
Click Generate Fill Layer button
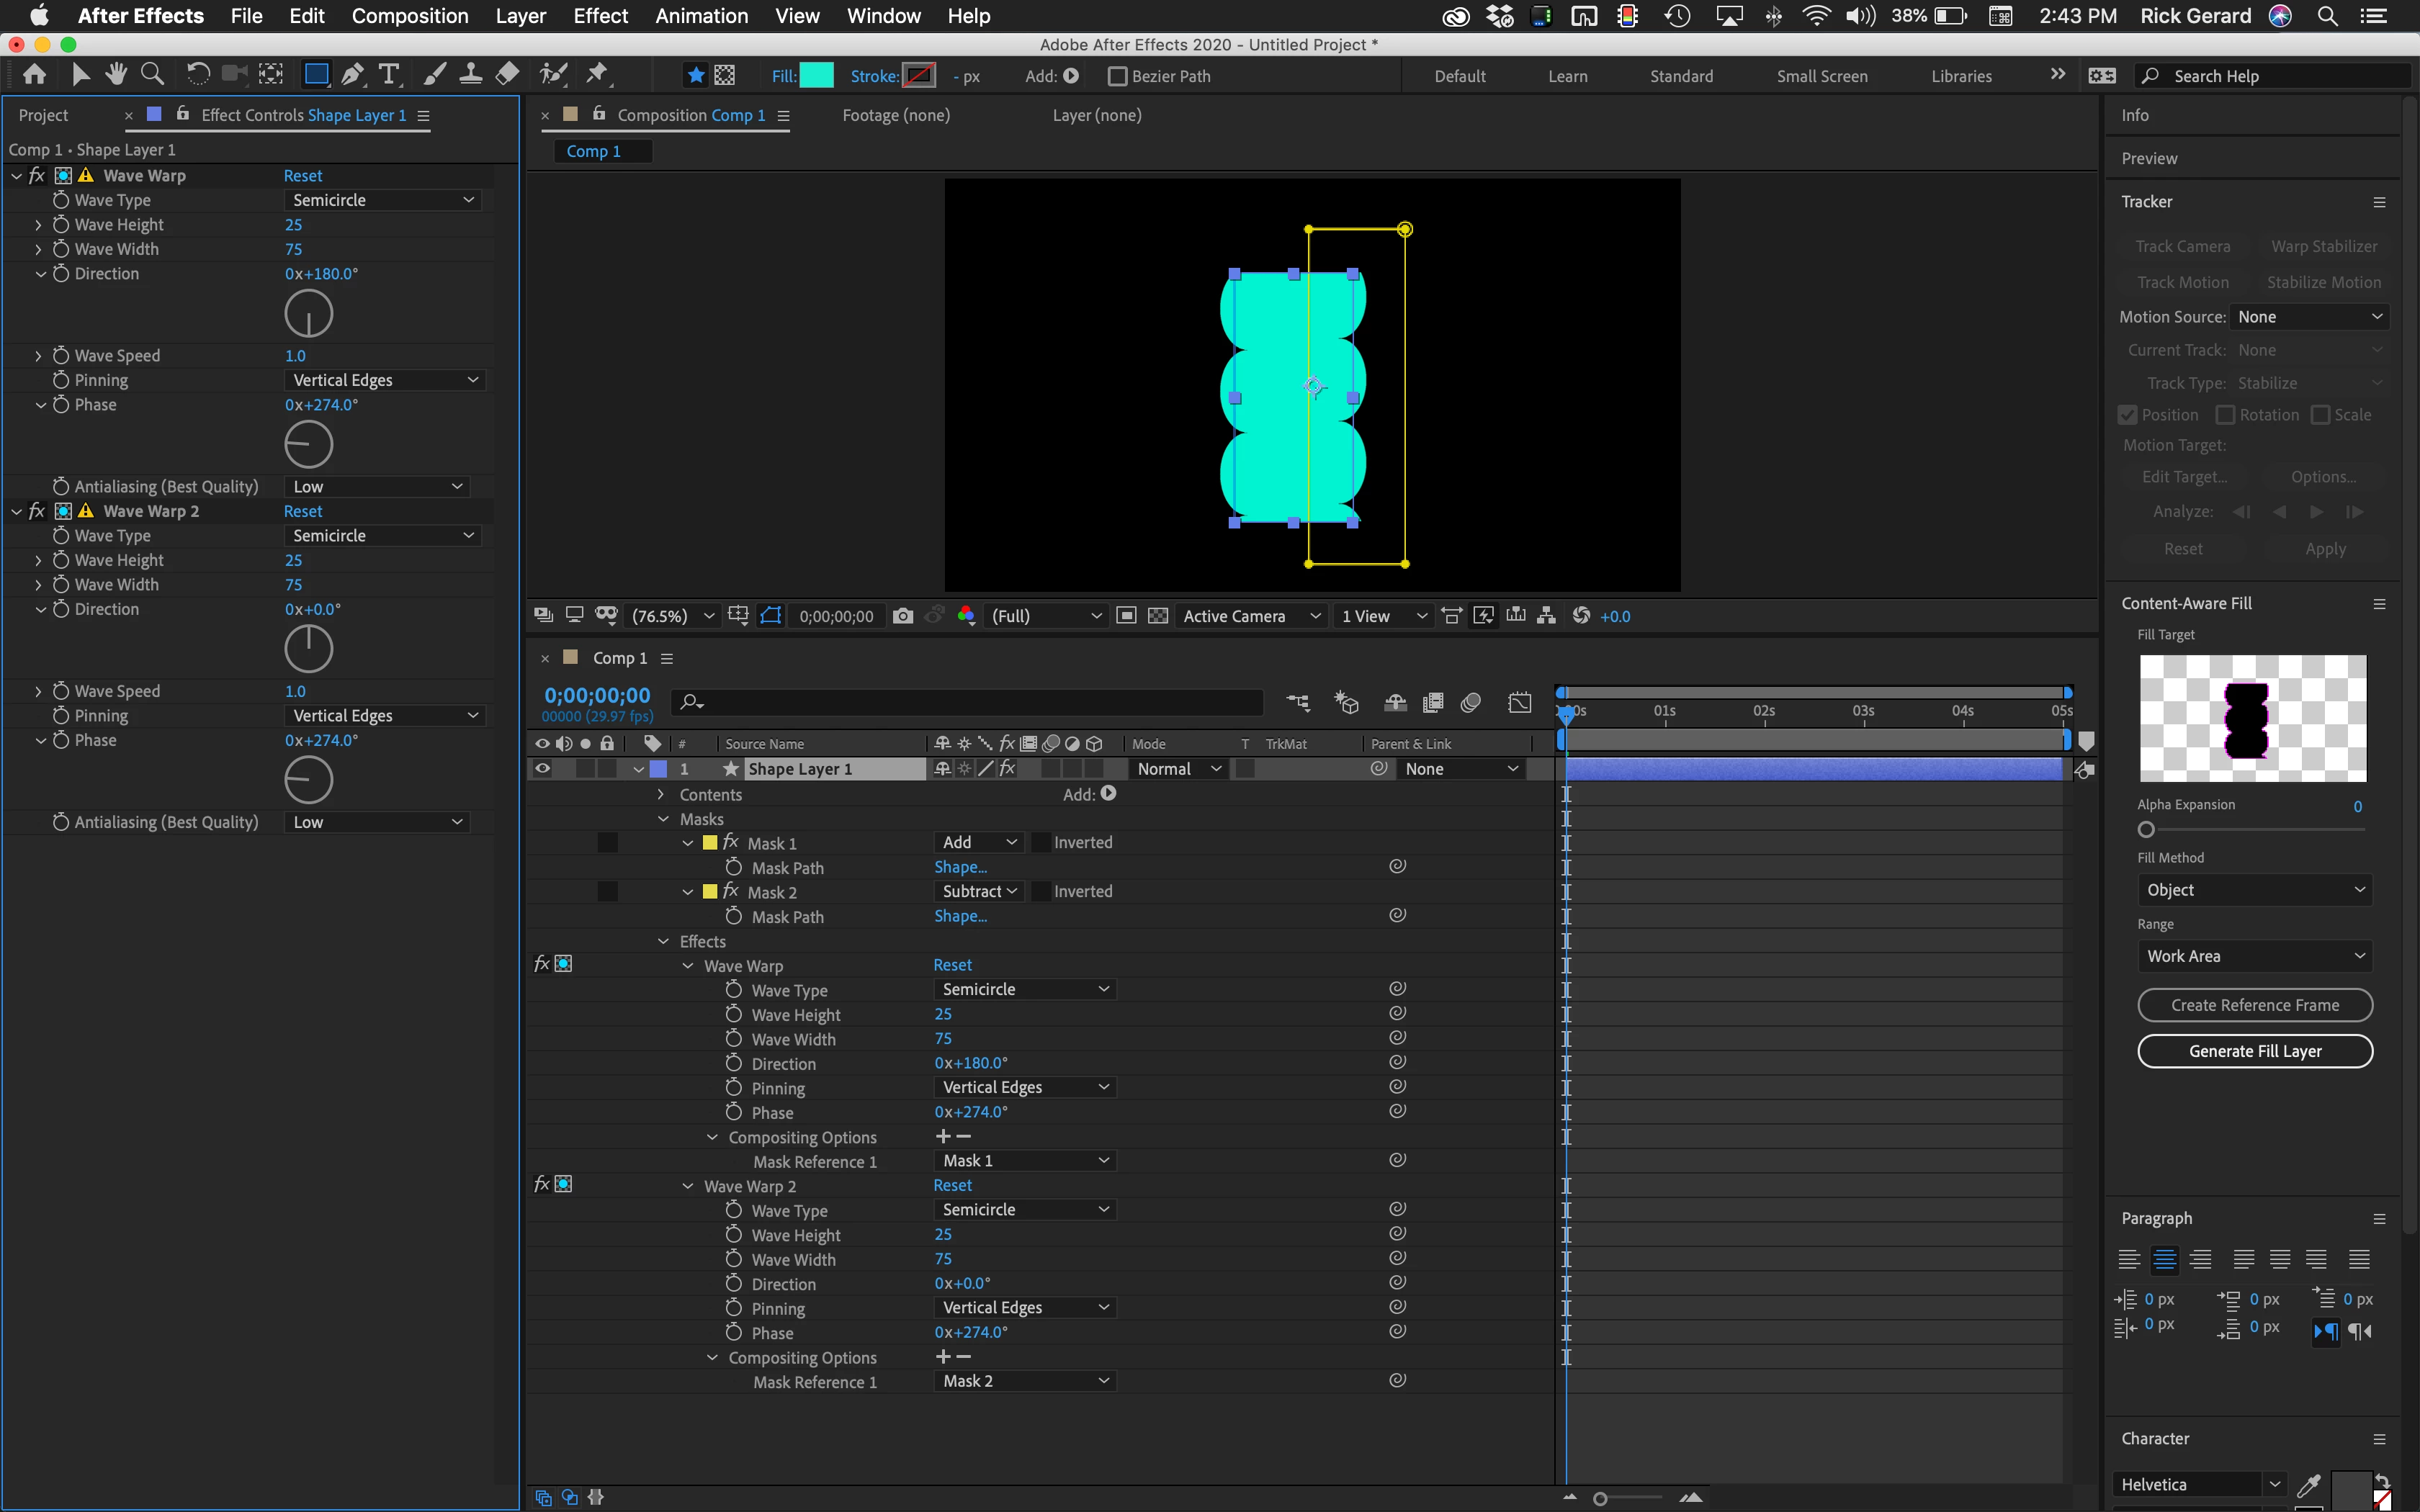(x=2254, y=1051)
